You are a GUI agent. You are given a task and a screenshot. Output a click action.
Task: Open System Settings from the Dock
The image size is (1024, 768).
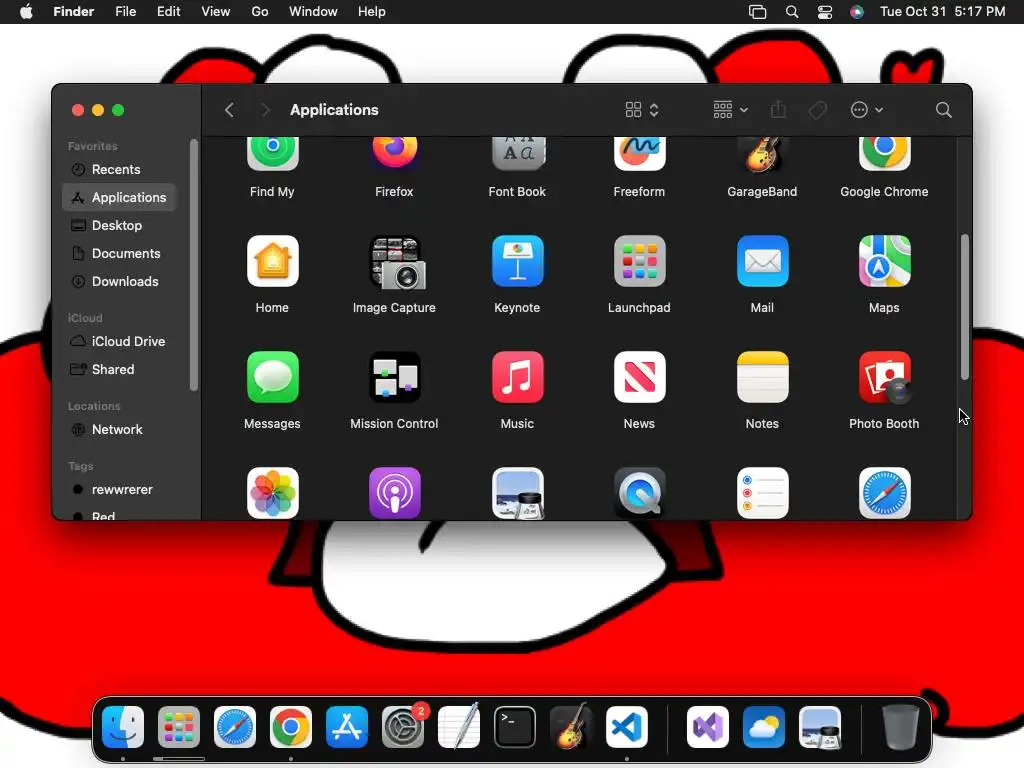point(402,727)
